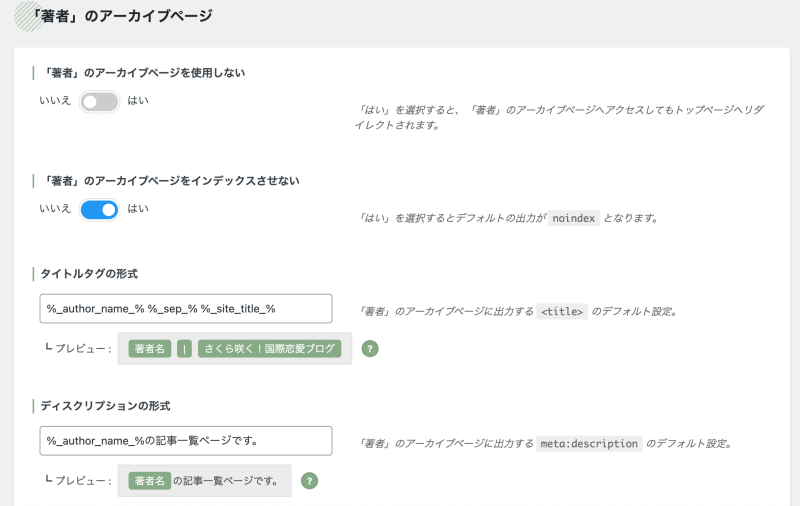The width and height of the screenshot is (800, 506).
Task: Select はい label for archive page usage
Action: [138, 100]
